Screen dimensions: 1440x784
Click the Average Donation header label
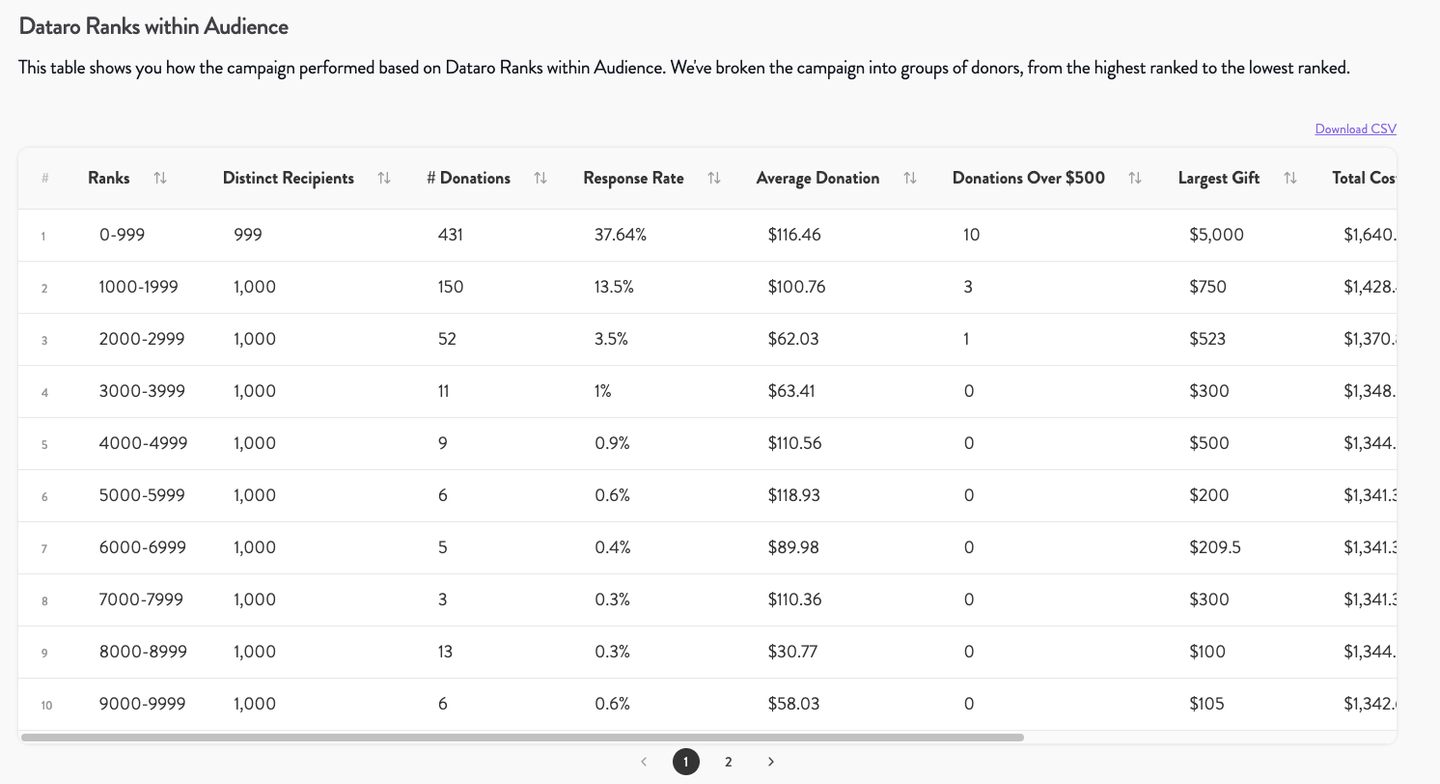pyautogui.click(x=818, y=178)
